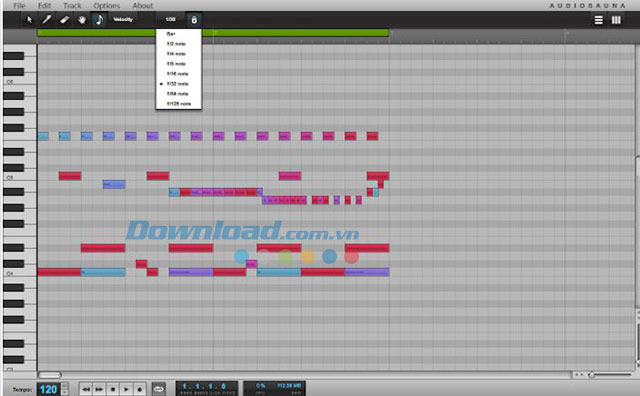The image size is (640, 396).
Task: Click the play button
Action: pyautogui.click(x=126, y=389)
